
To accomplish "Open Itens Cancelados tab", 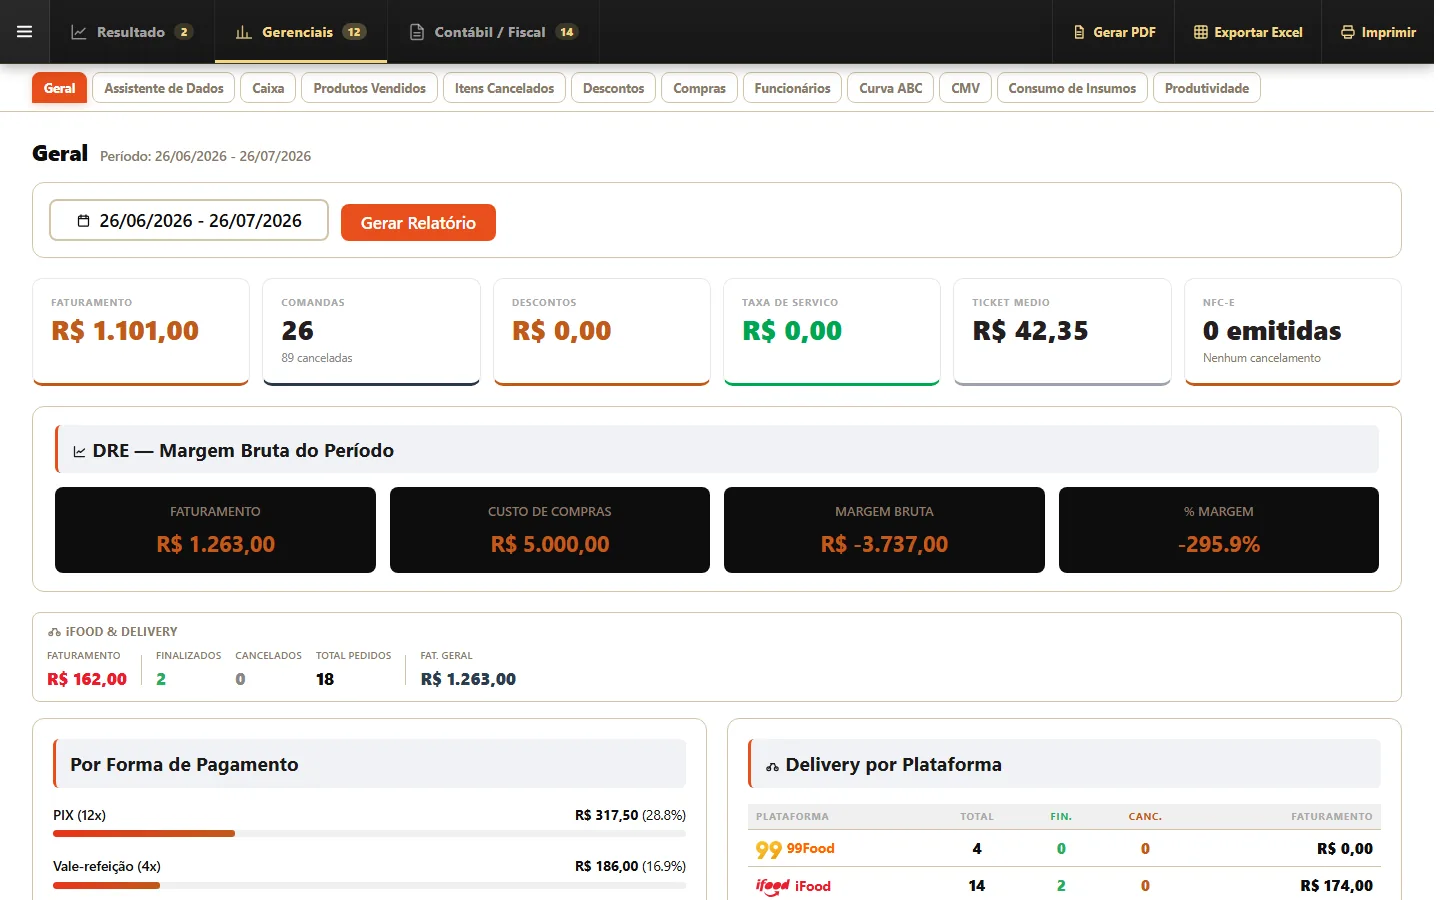I will (504, 88).
